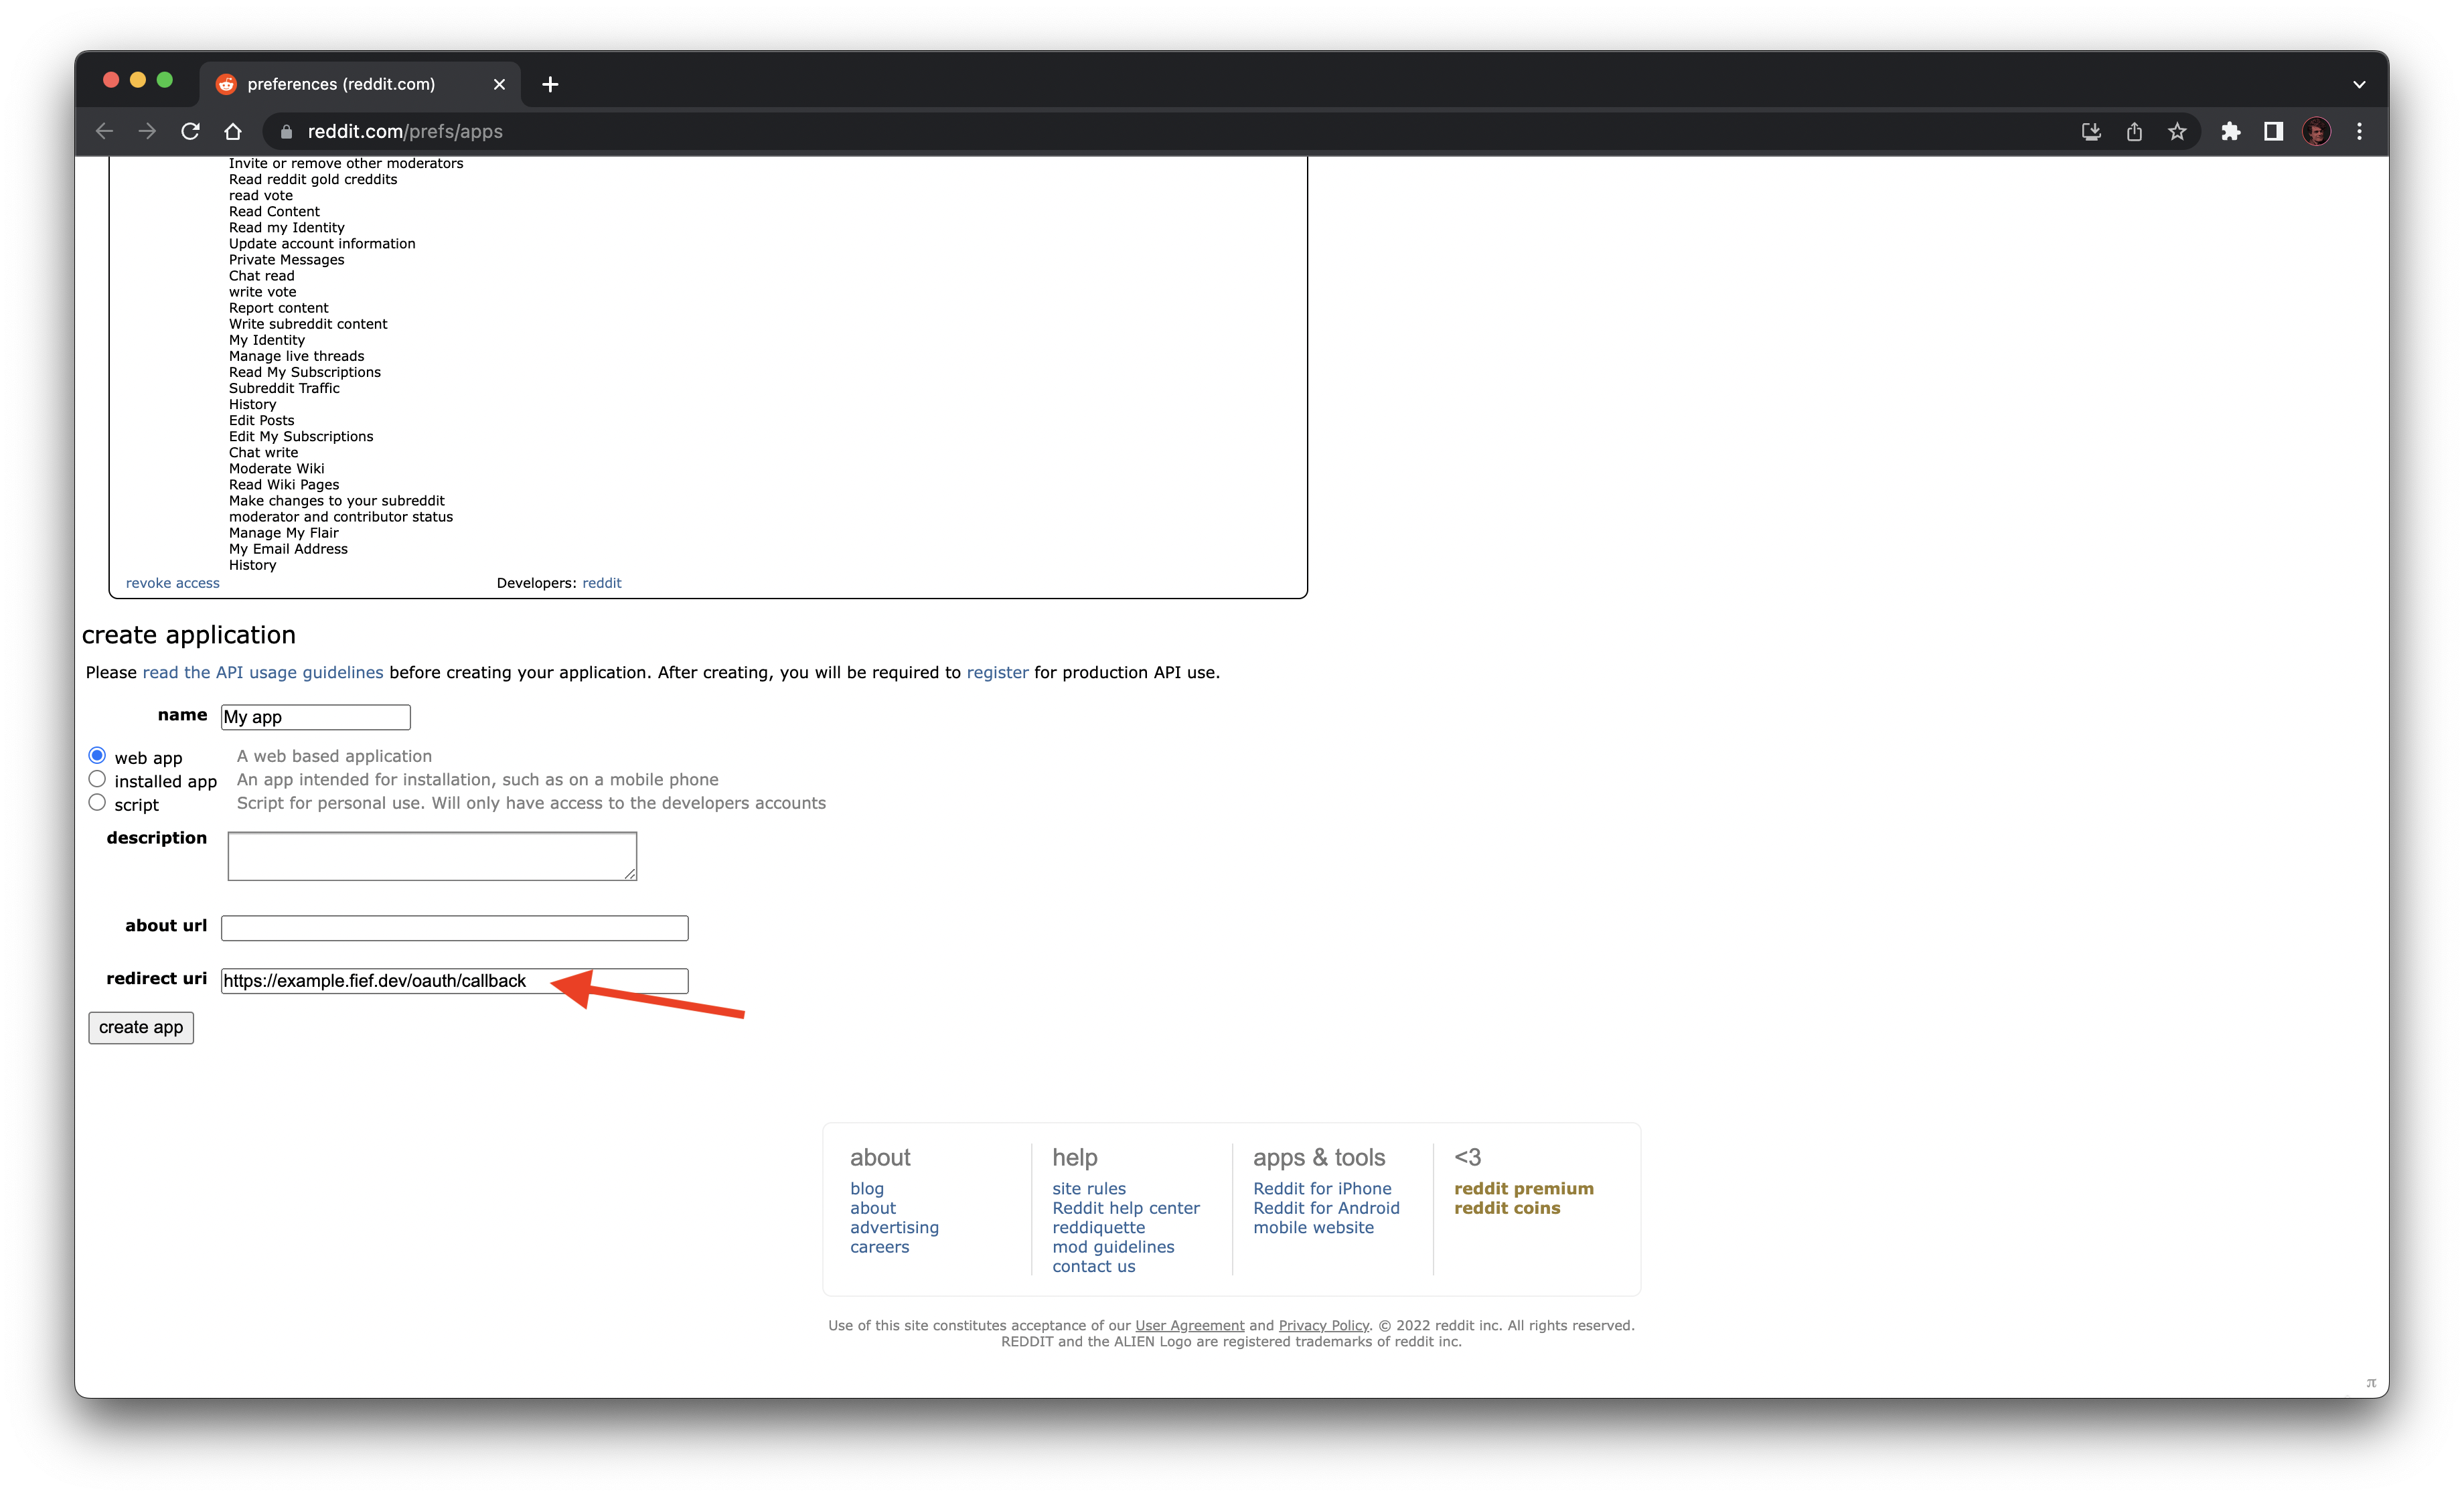Select the web app radio button
This screenshot has width=2464, height=1497.
click(97, 756)
